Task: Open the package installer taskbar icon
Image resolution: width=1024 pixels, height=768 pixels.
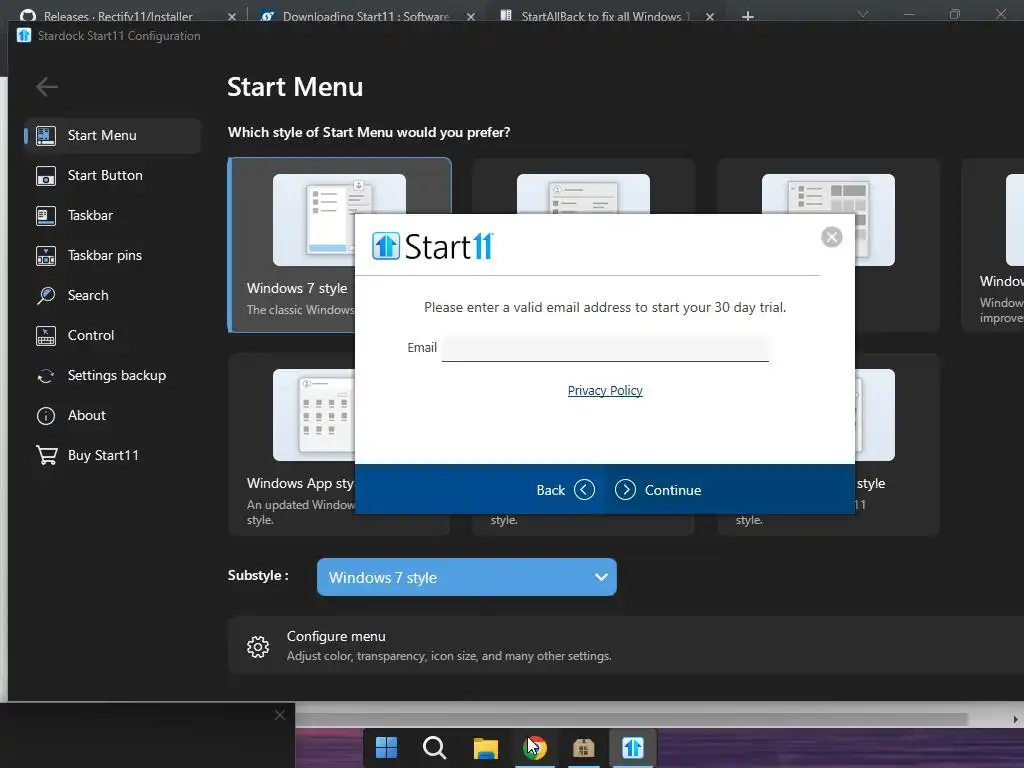Action: point(583,748)
